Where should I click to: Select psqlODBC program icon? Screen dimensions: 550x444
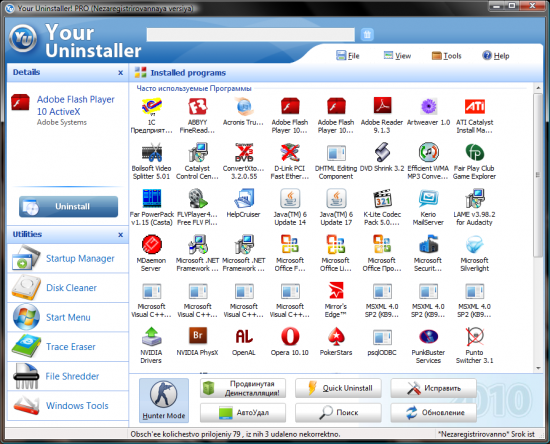[382, 336]
